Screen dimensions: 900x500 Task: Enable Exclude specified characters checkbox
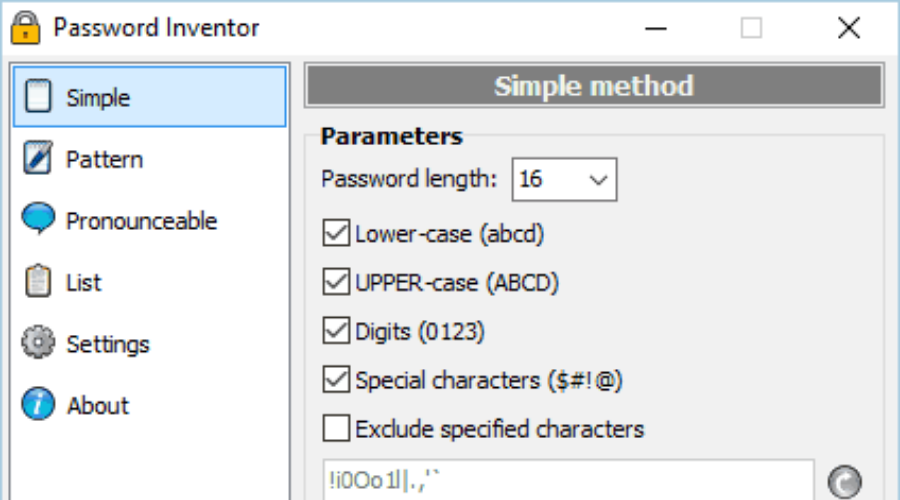coord(336,429)
